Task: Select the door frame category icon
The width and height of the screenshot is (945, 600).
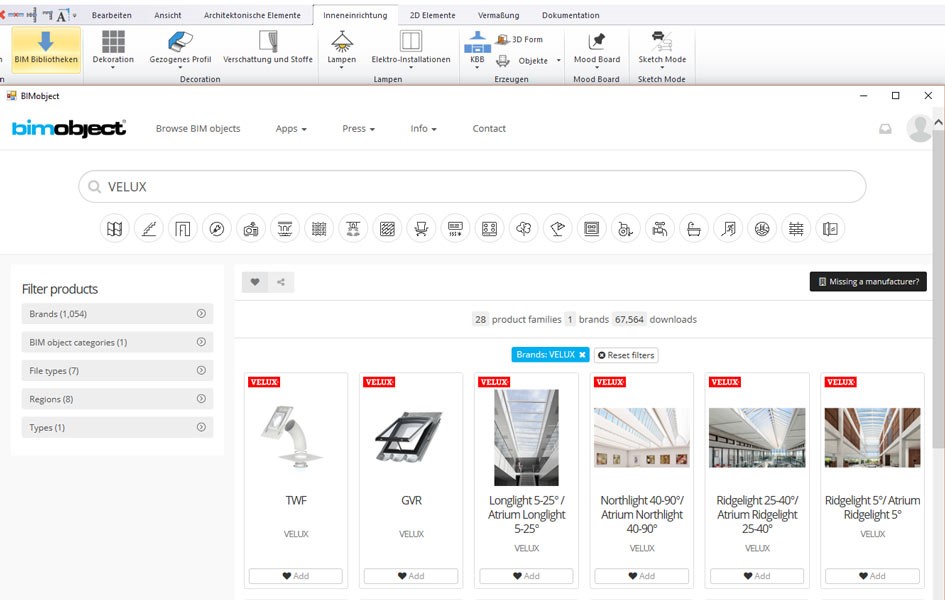Action: [183, 229]
